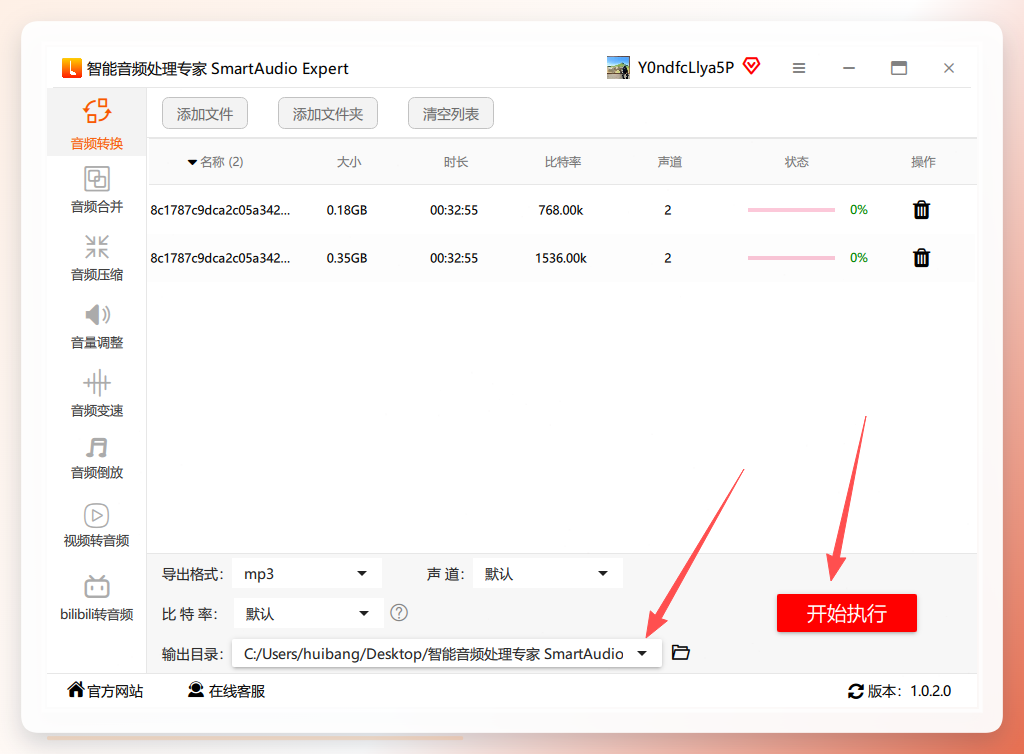Sort list by 名称 (2) column header

click(216, 162)
